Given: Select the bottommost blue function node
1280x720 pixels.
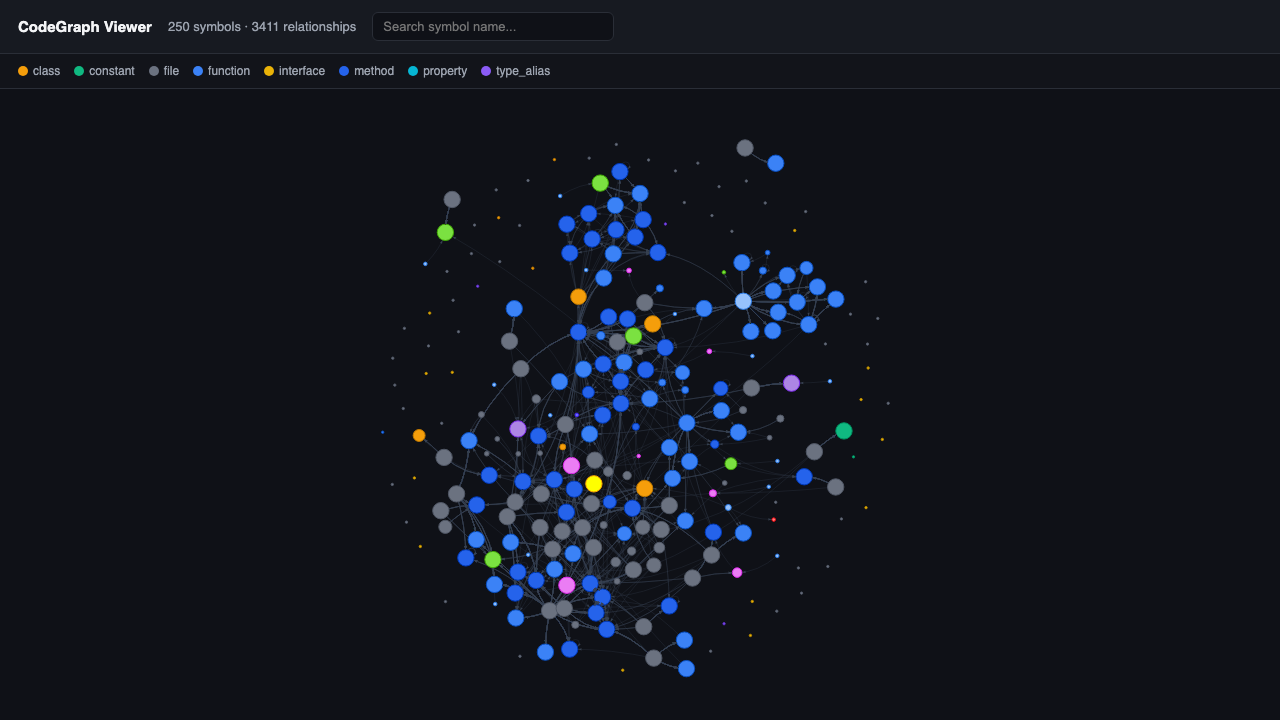Looking at the screenshot, I should 686,669.
